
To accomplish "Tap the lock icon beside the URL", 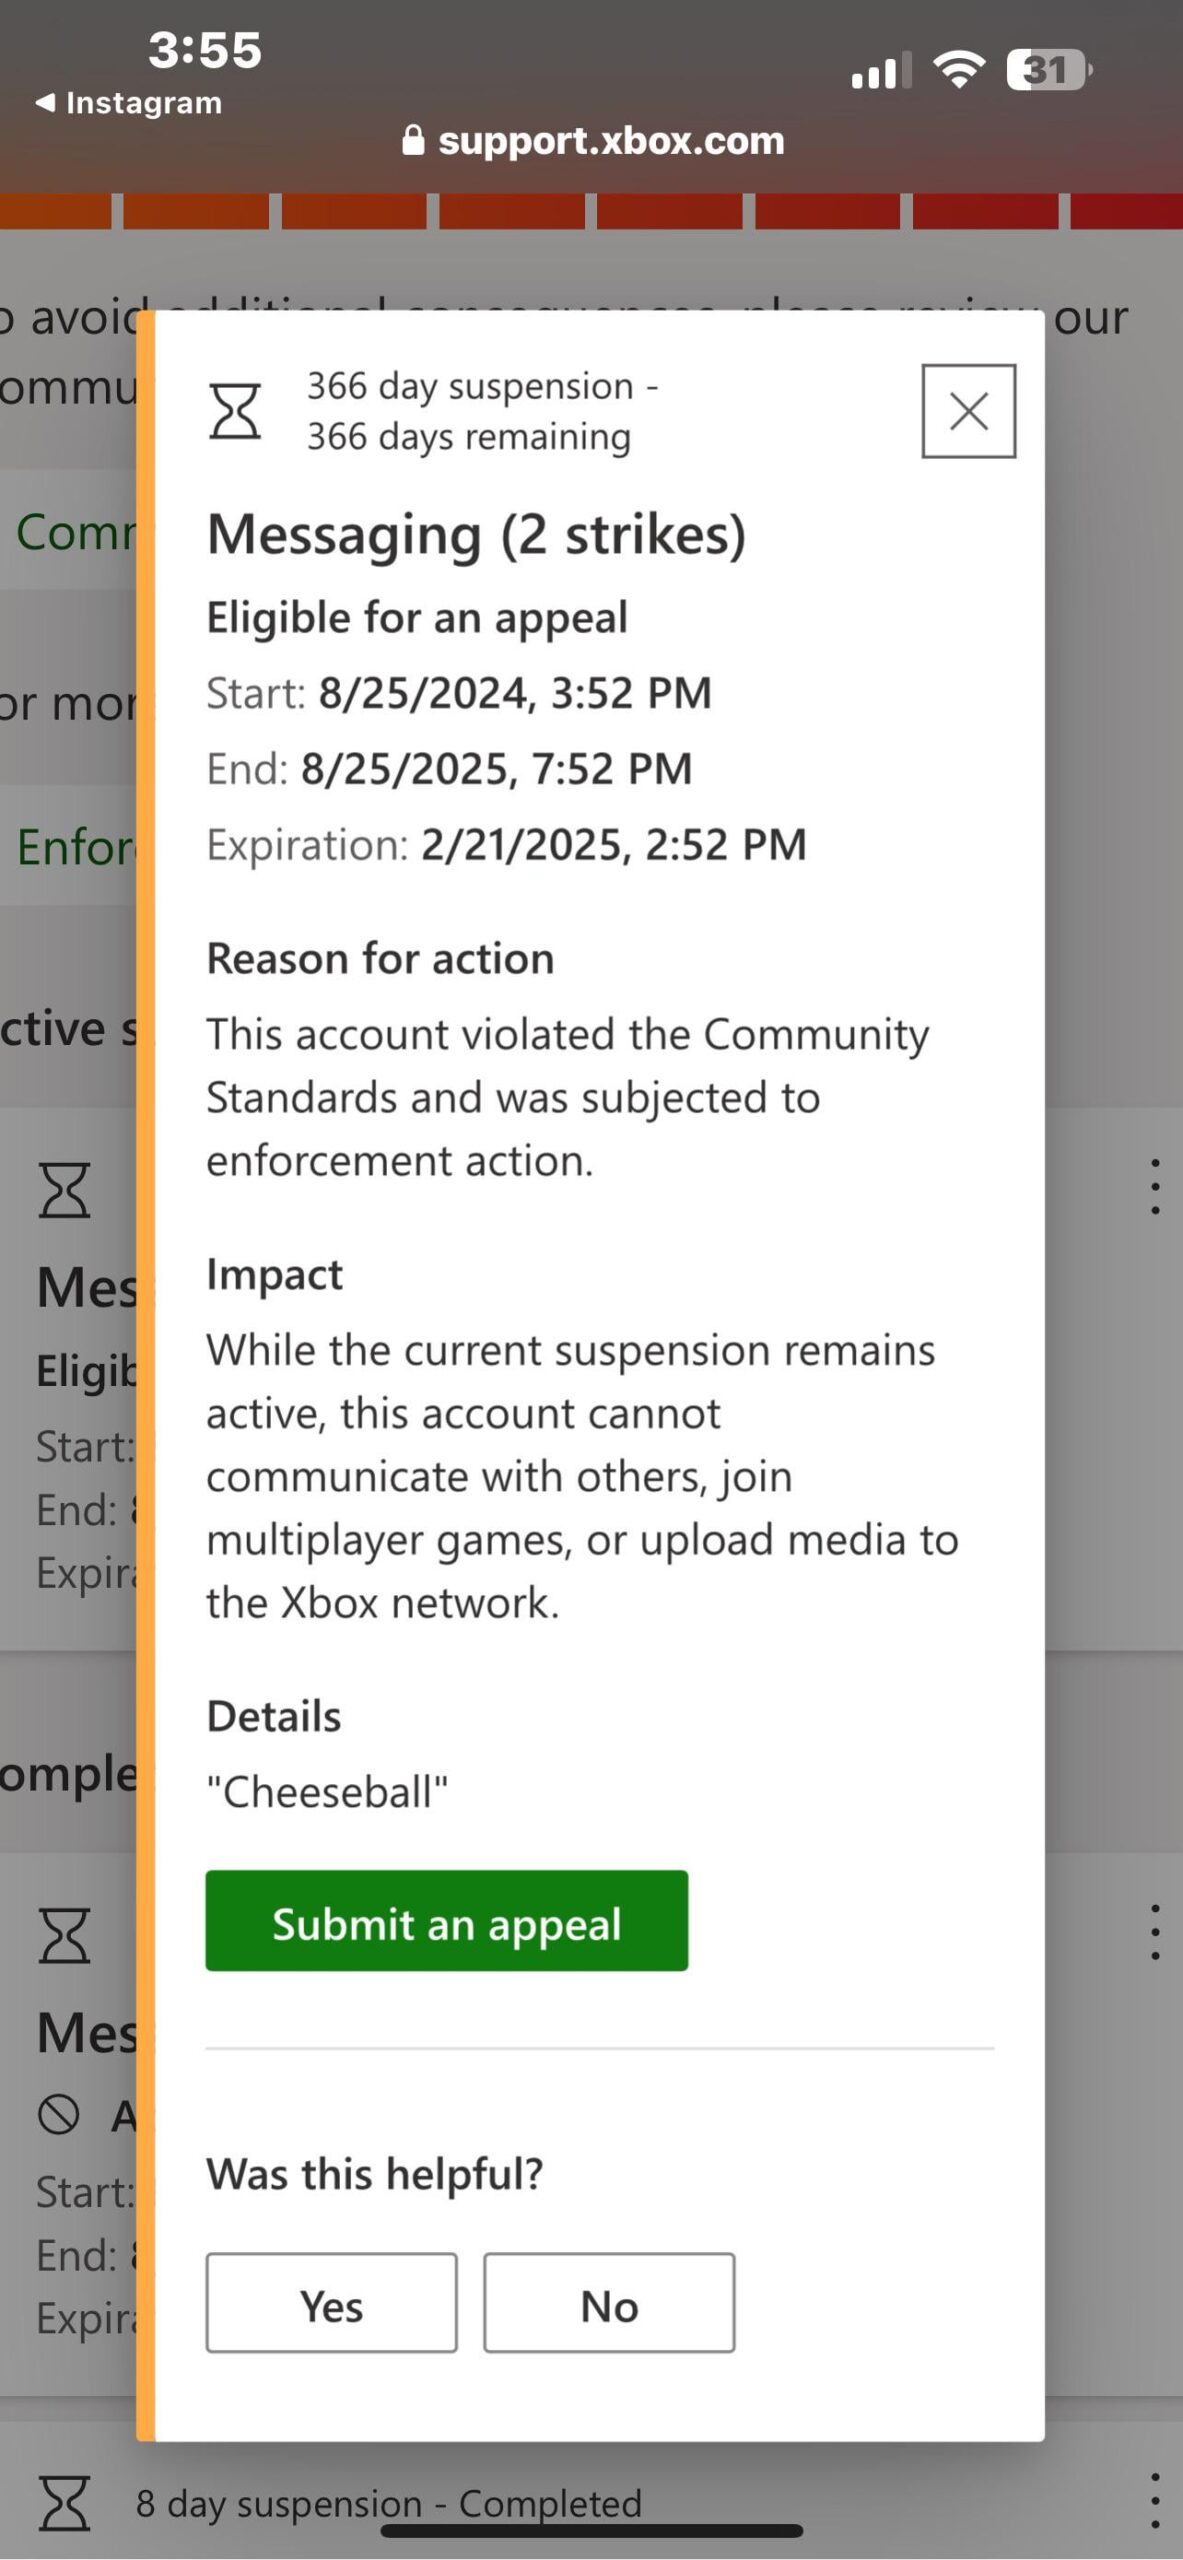I will coord(413,140).
